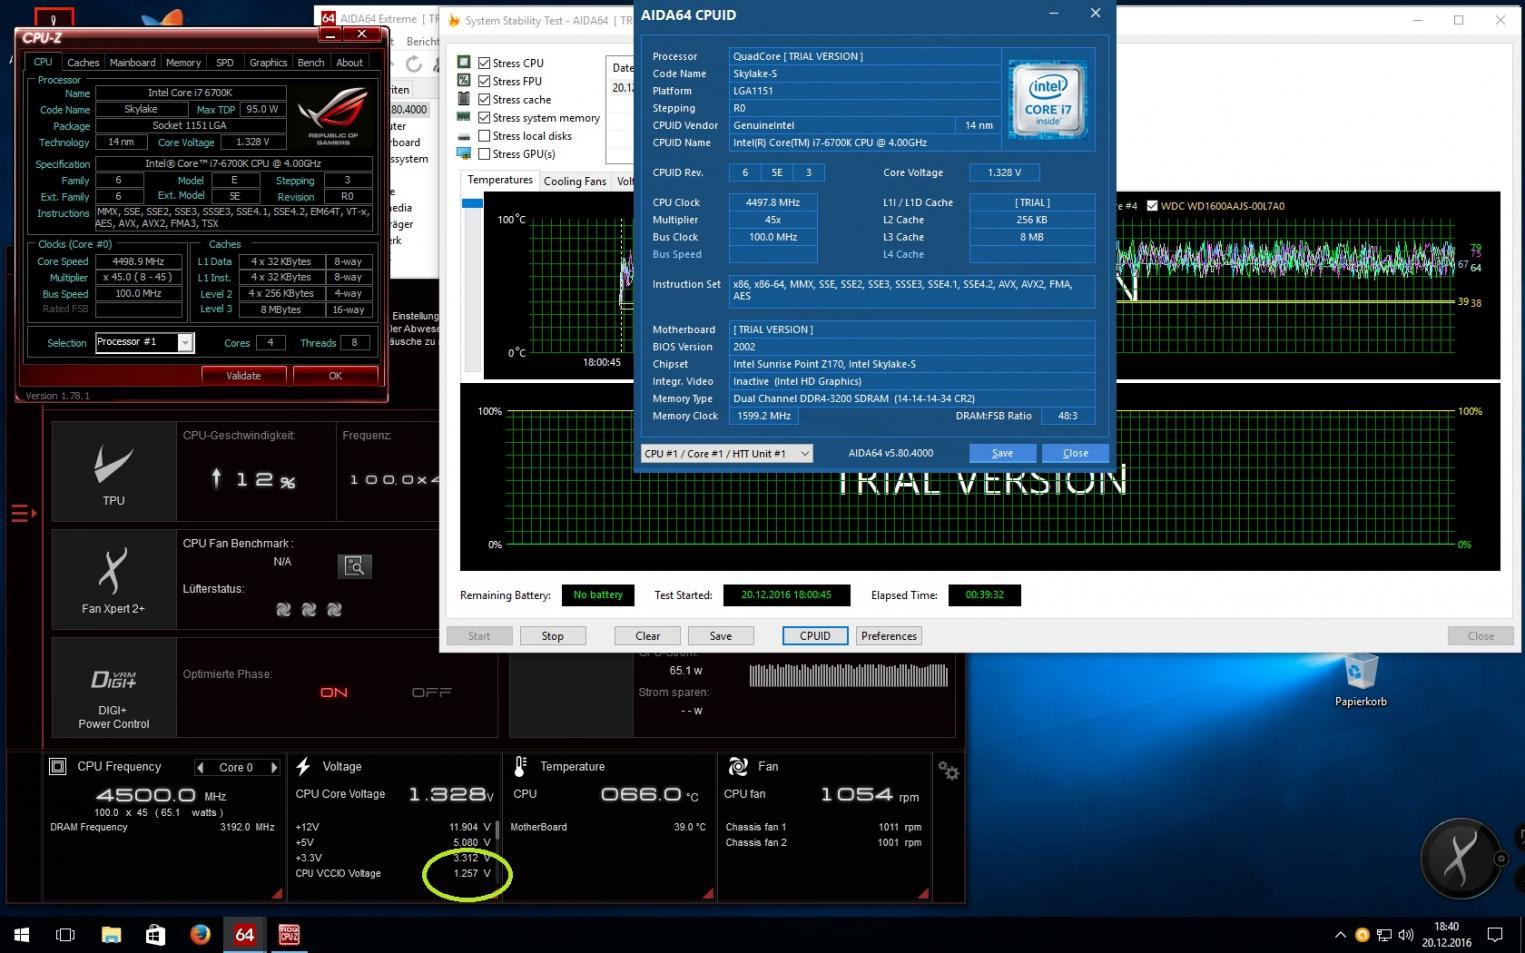Open Preferences in stability test
The width and height of the screenshot is (1525, 953).
[889, 636]
